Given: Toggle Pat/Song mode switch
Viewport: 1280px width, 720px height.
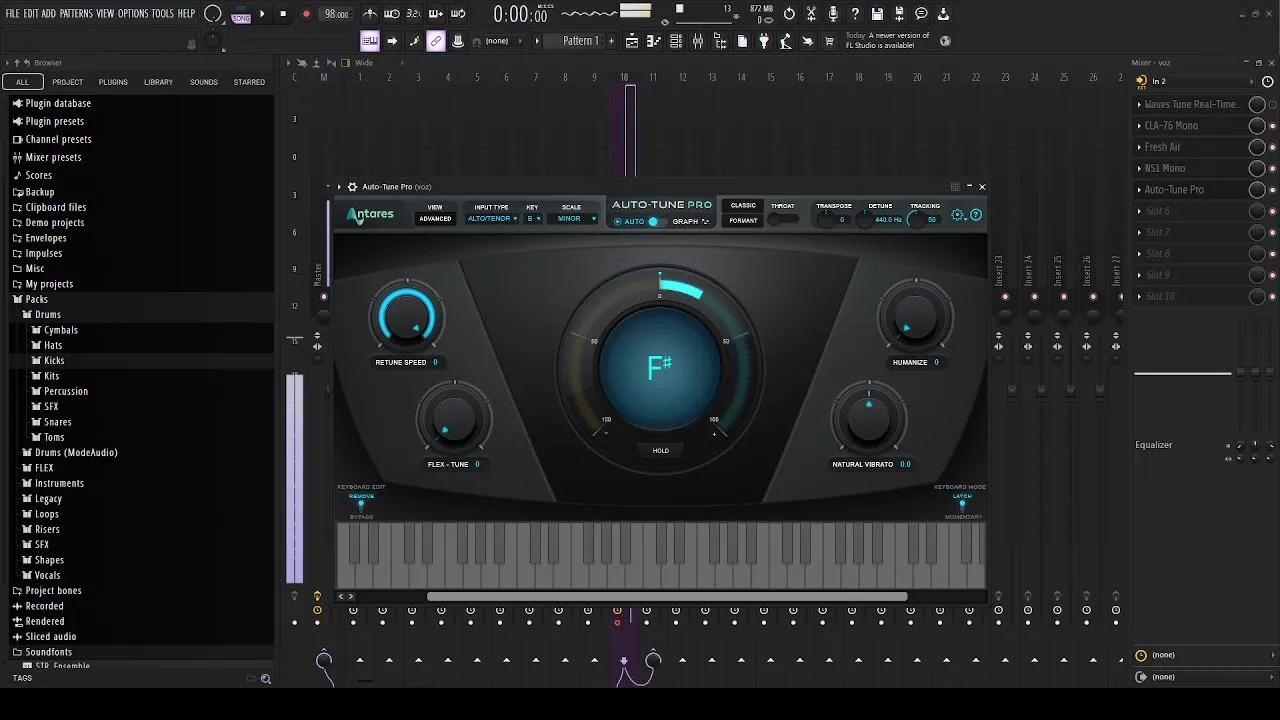Looking at the screenshot, I should tap(241, 14).
